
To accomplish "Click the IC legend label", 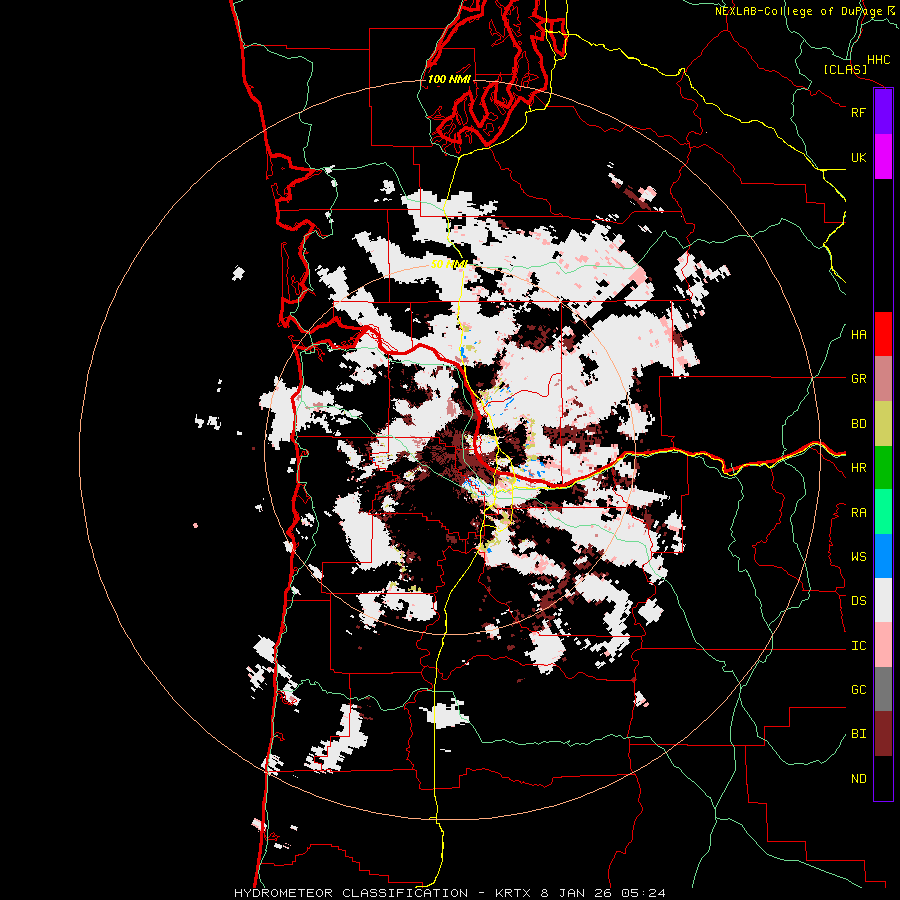I will click(858, 646).
